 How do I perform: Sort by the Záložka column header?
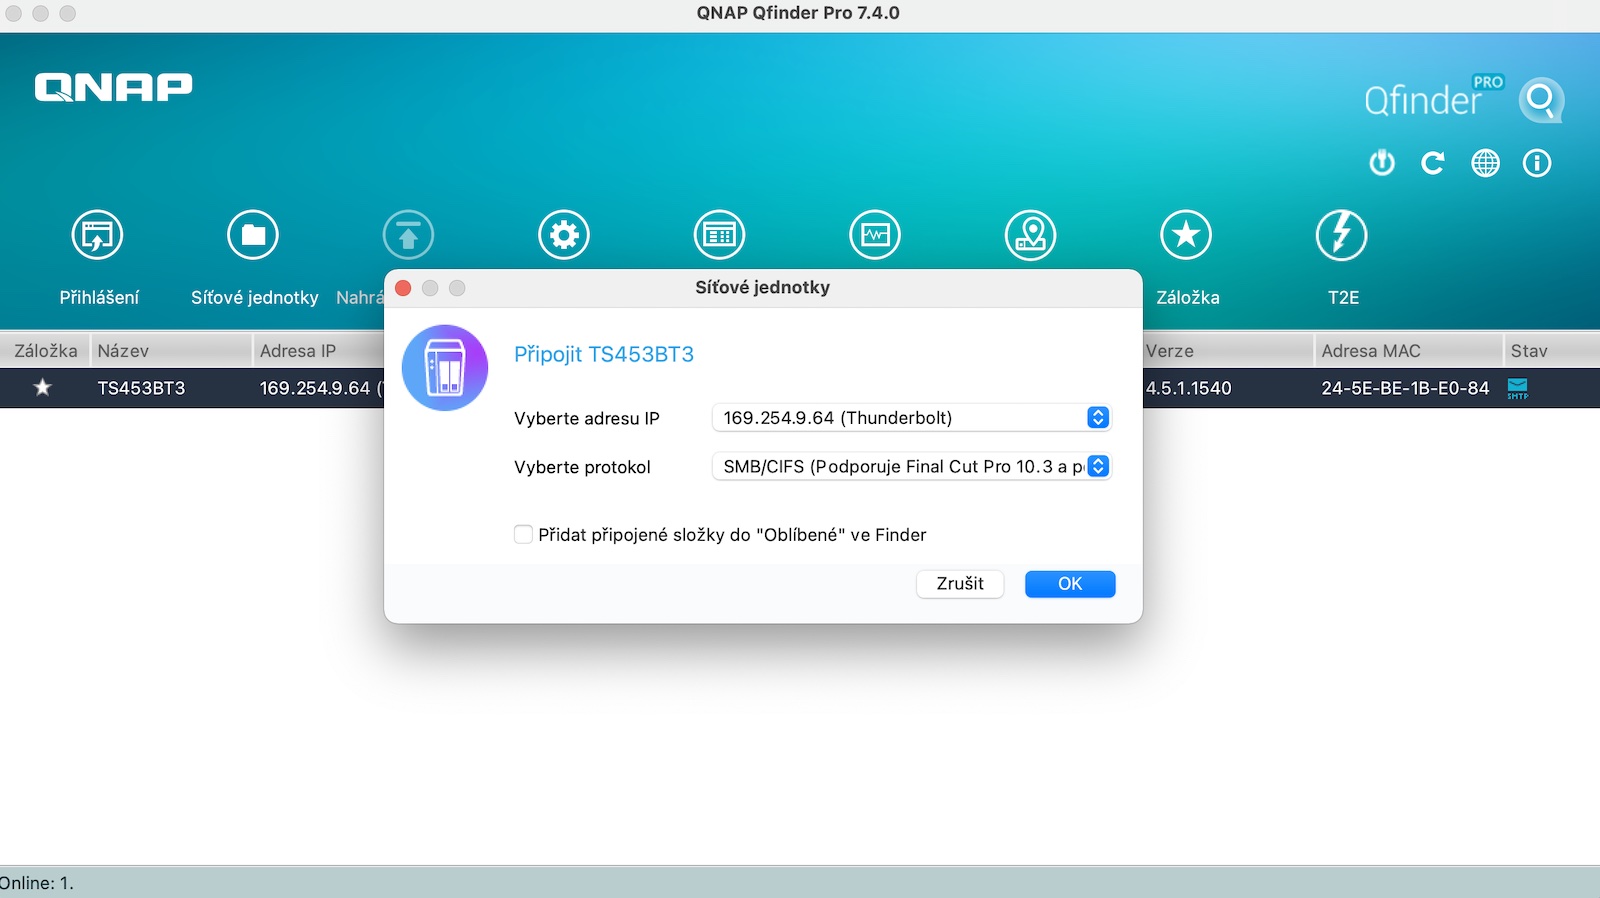coord(45,351)
